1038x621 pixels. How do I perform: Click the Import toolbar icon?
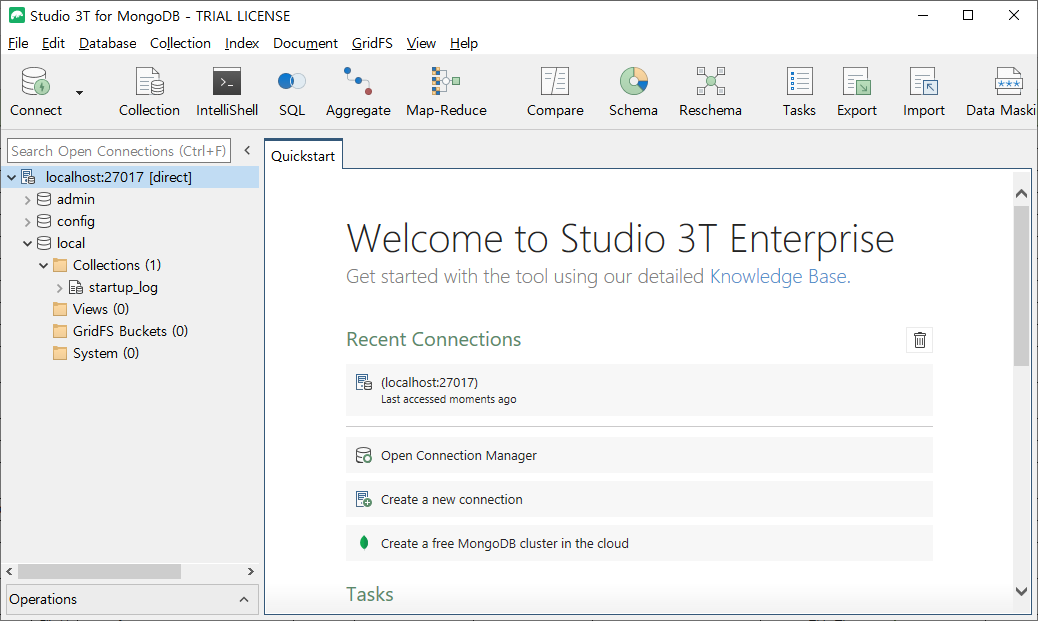click(x=923, y=91)
